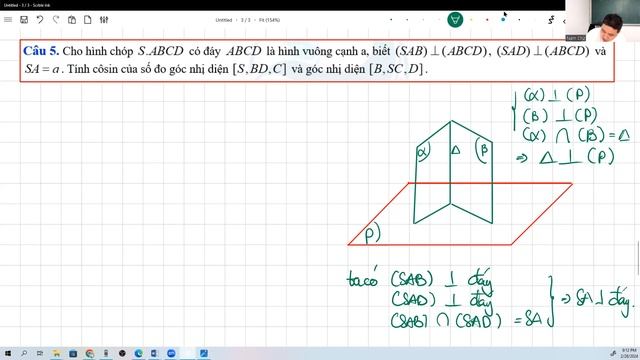640x360 pixels.
Task: Open Chrome from the taskbar
Action: (89, 353)
